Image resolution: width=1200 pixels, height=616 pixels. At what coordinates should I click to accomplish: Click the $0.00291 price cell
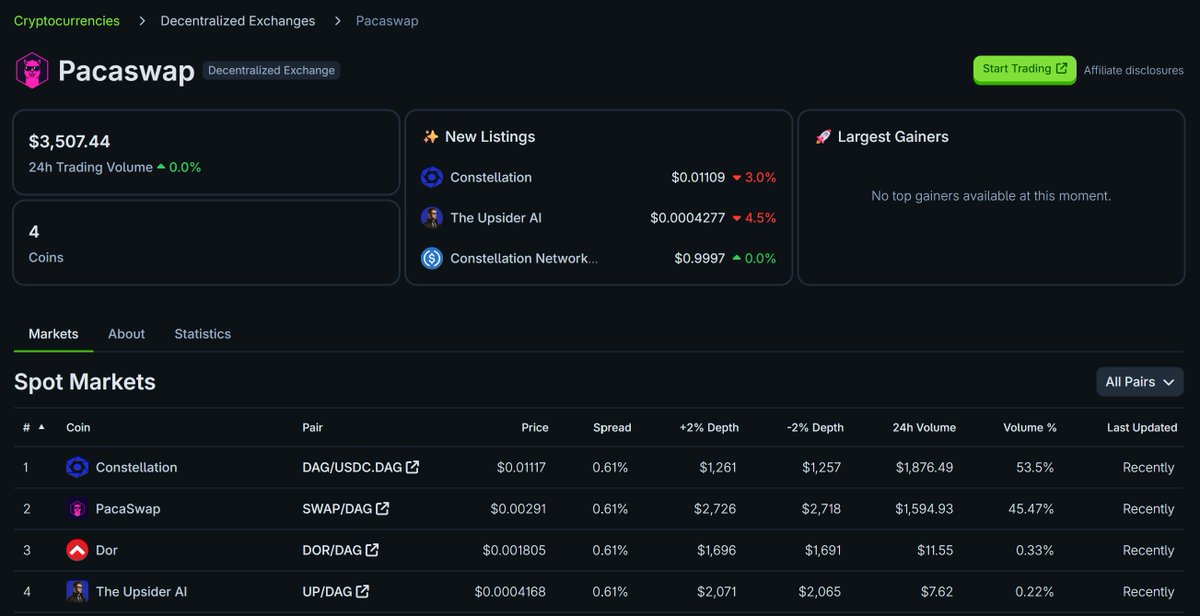(x=518, y=509)
